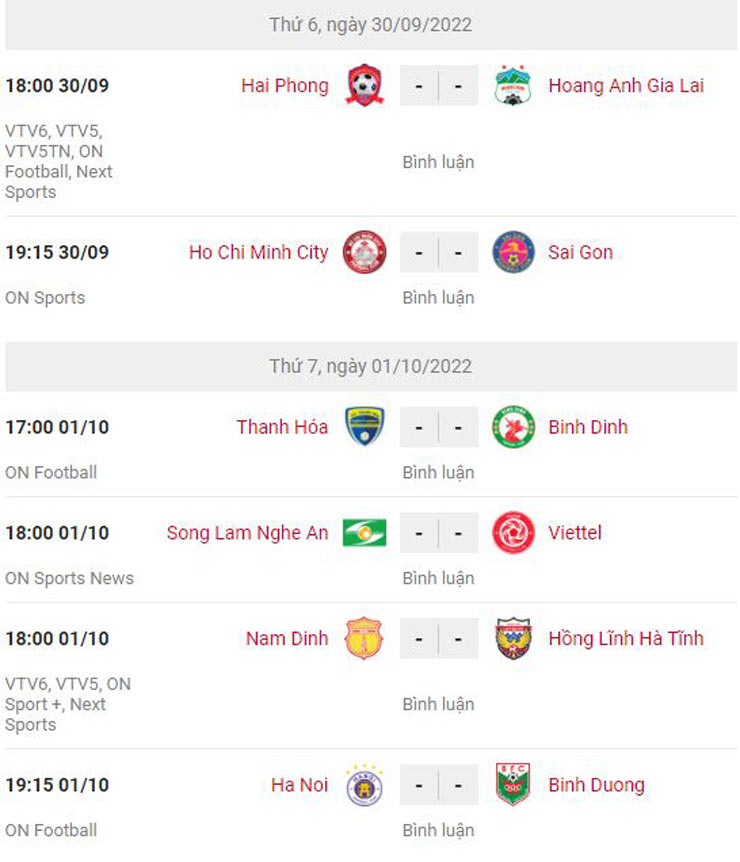Click the Ho Chi Minh City badge

(364, 252)
